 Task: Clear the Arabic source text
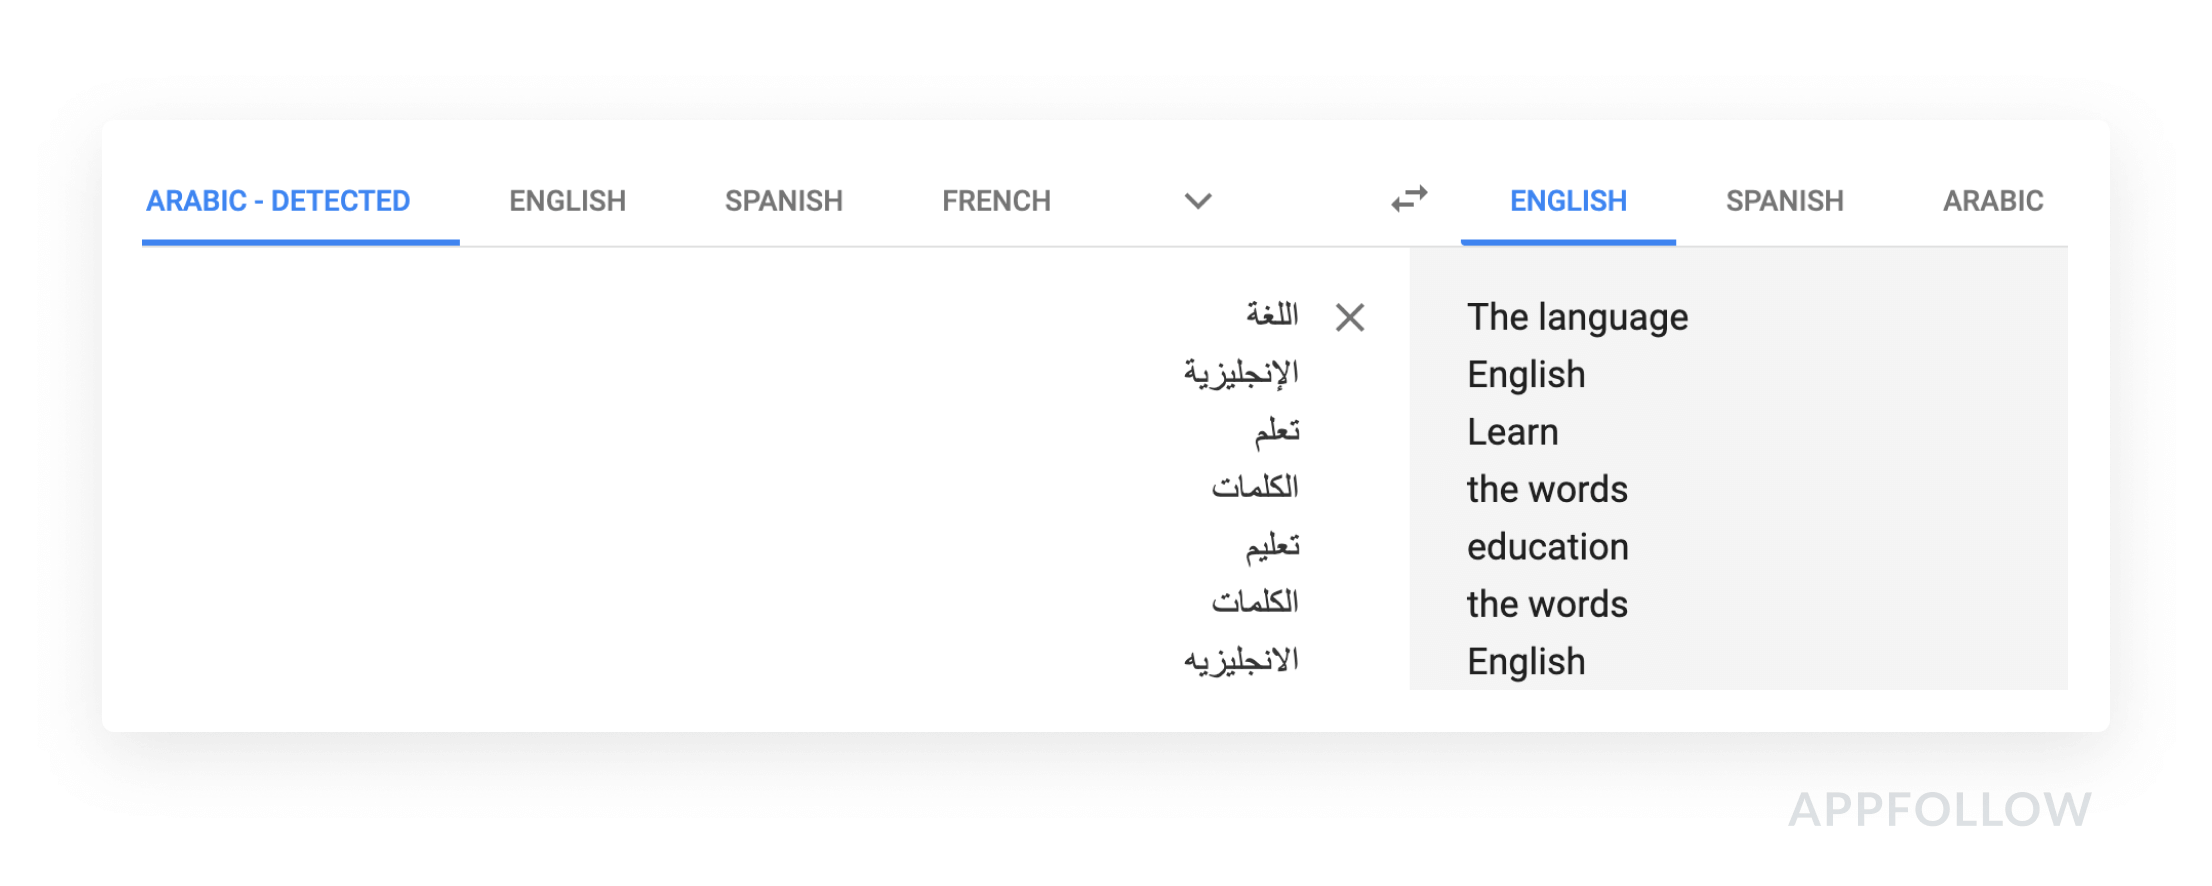1350,318
